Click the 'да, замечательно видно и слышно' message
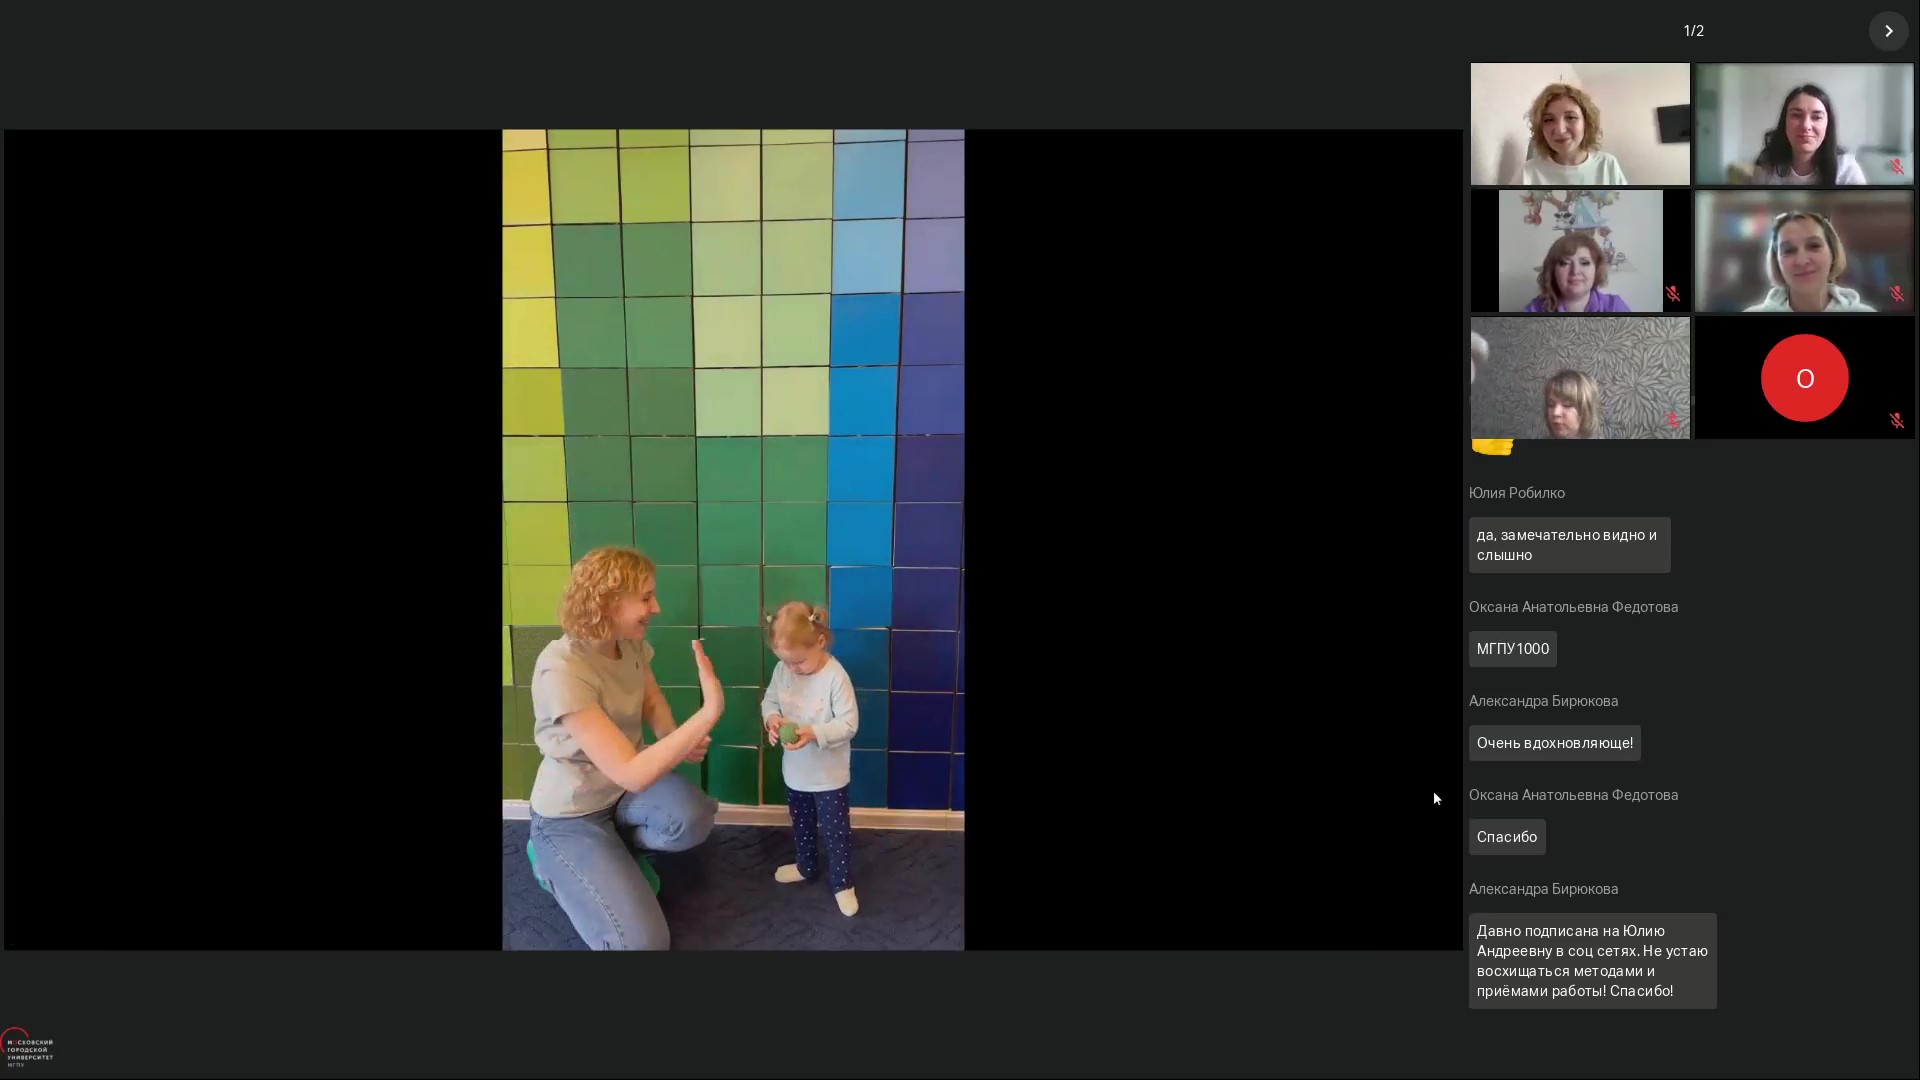Viewport: 1920px width, 1080px height. (1568, 545)
